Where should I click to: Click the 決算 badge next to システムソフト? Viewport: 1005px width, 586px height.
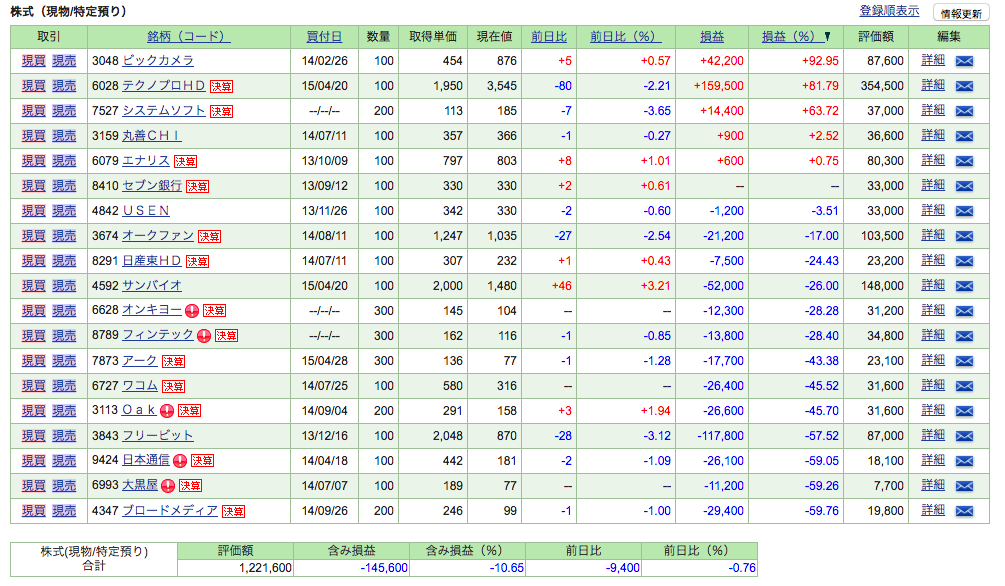tap(222, 112)
